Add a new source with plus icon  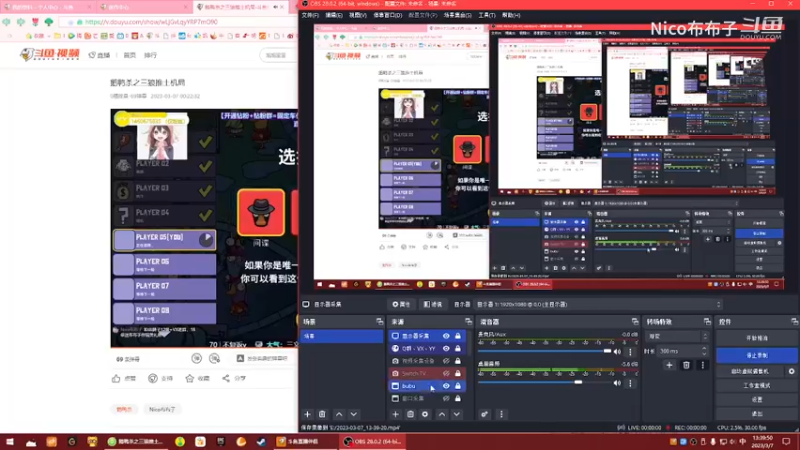pos(395,414)
